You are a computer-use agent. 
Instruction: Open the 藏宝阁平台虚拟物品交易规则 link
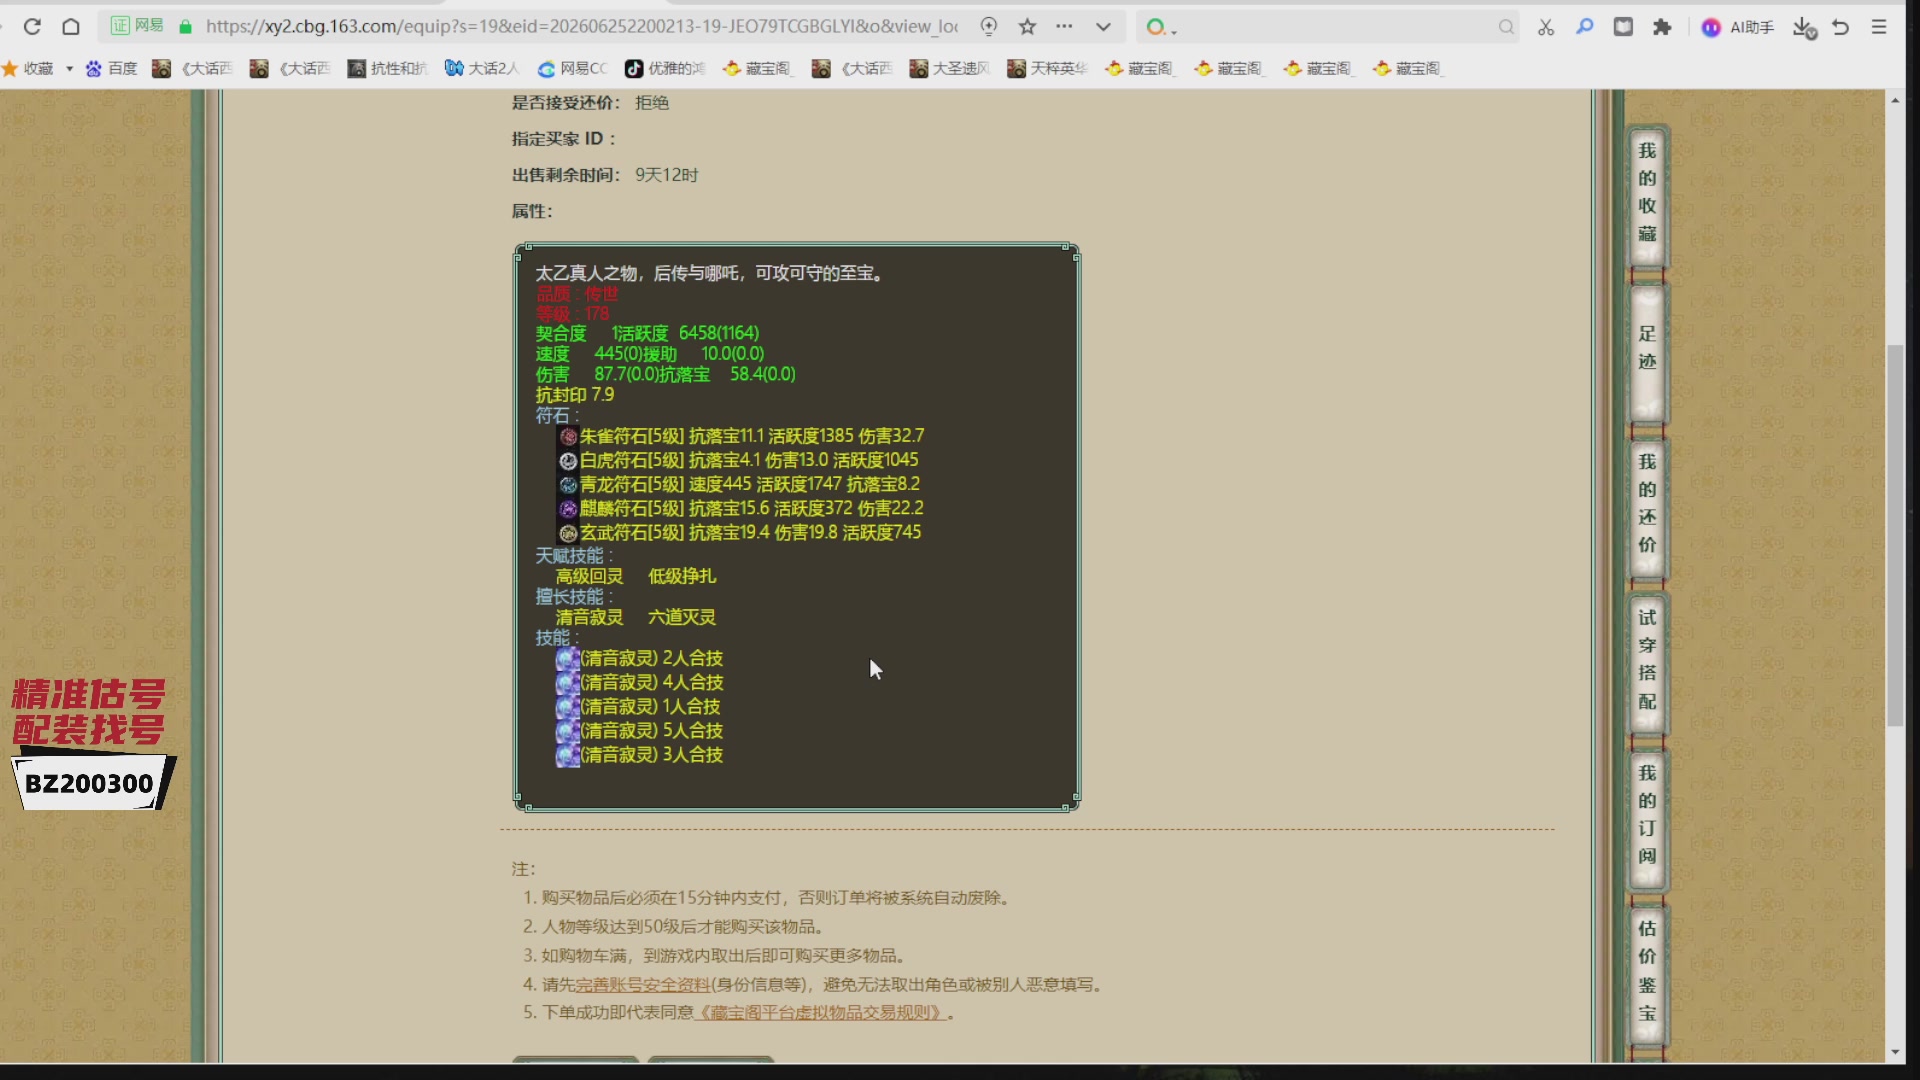820,1013
